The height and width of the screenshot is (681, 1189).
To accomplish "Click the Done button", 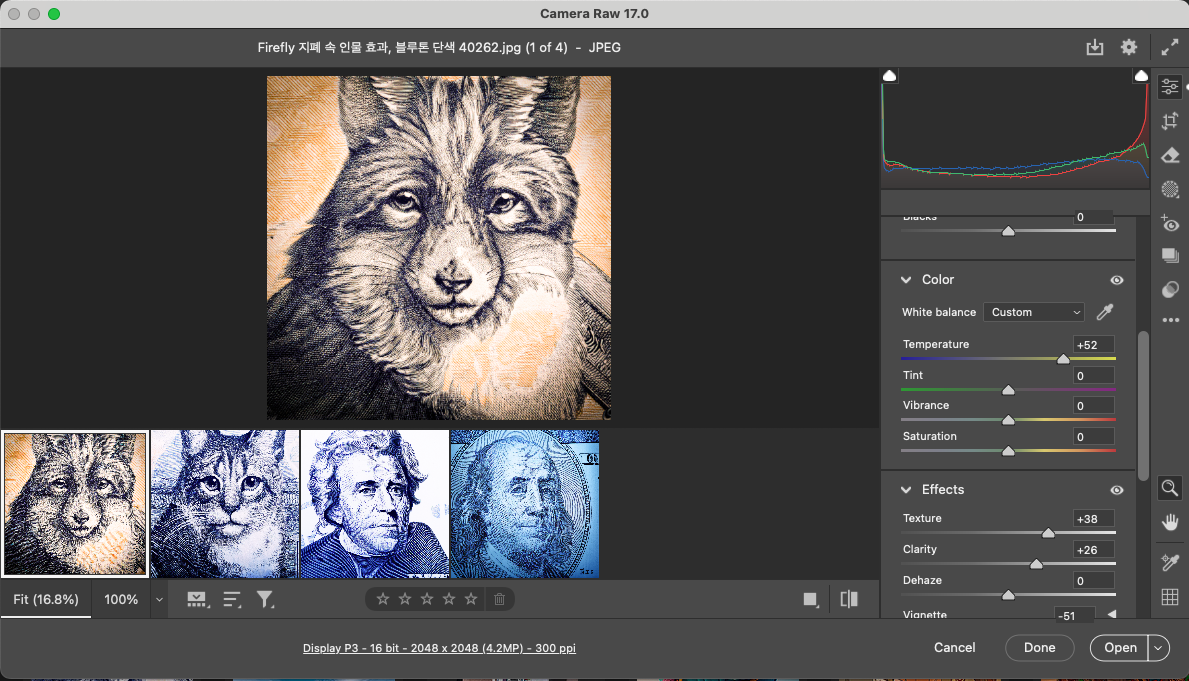I will [1040, 648].
